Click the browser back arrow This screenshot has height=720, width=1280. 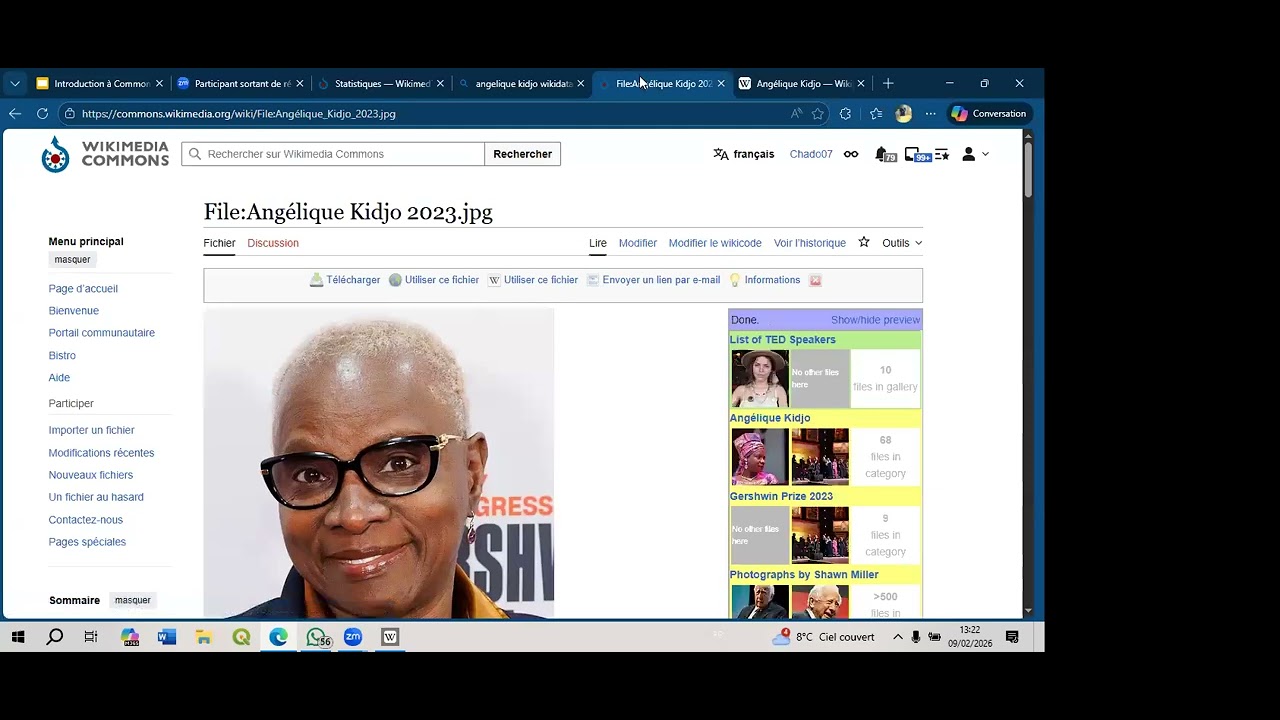pyautogui.click(x=15, y=114)
